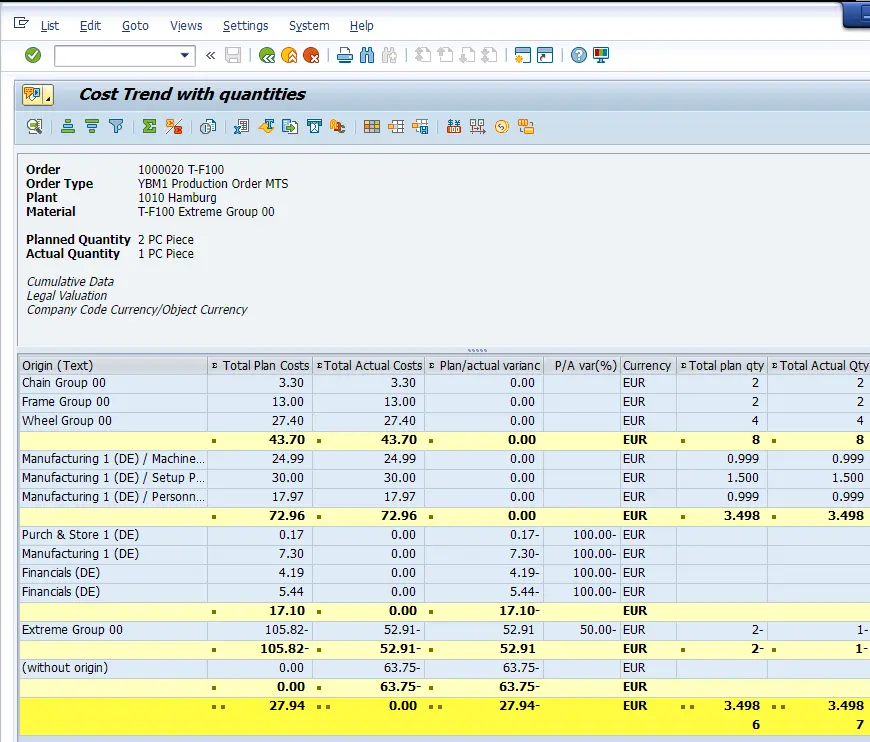
Task: Click the Total Plan Costs column header
Action: pyautogui.click(x=265, y=365)
